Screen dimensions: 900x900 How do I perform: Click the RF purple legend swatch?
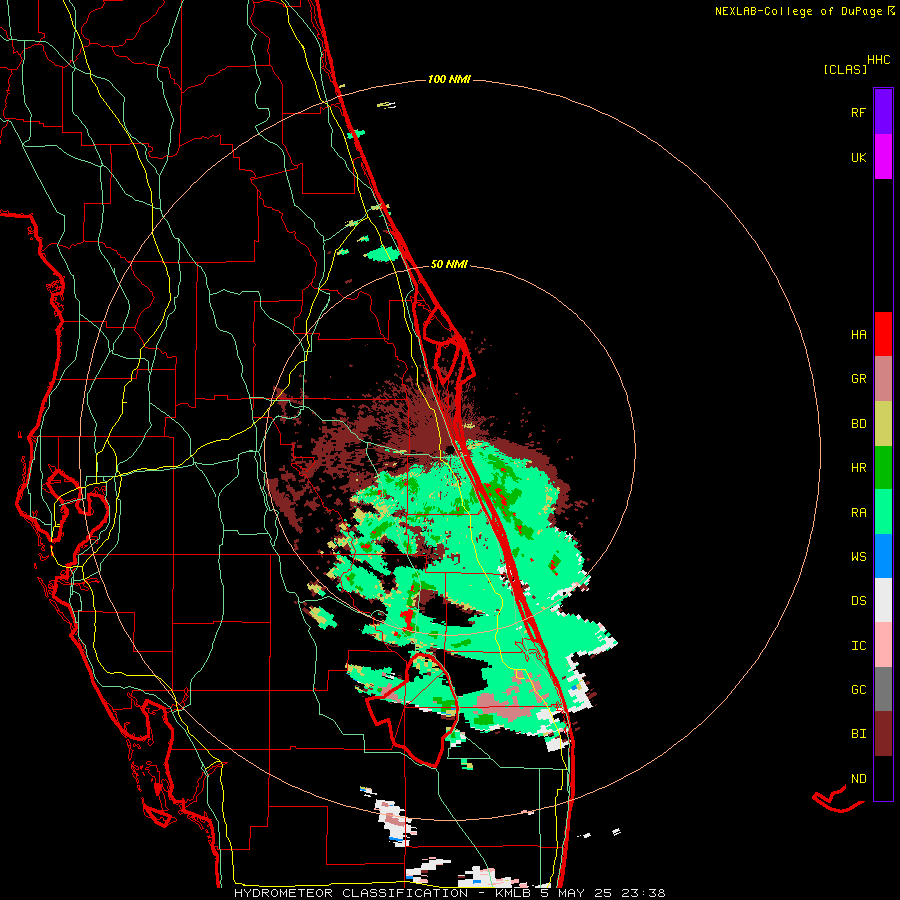(x=883, y=112)
